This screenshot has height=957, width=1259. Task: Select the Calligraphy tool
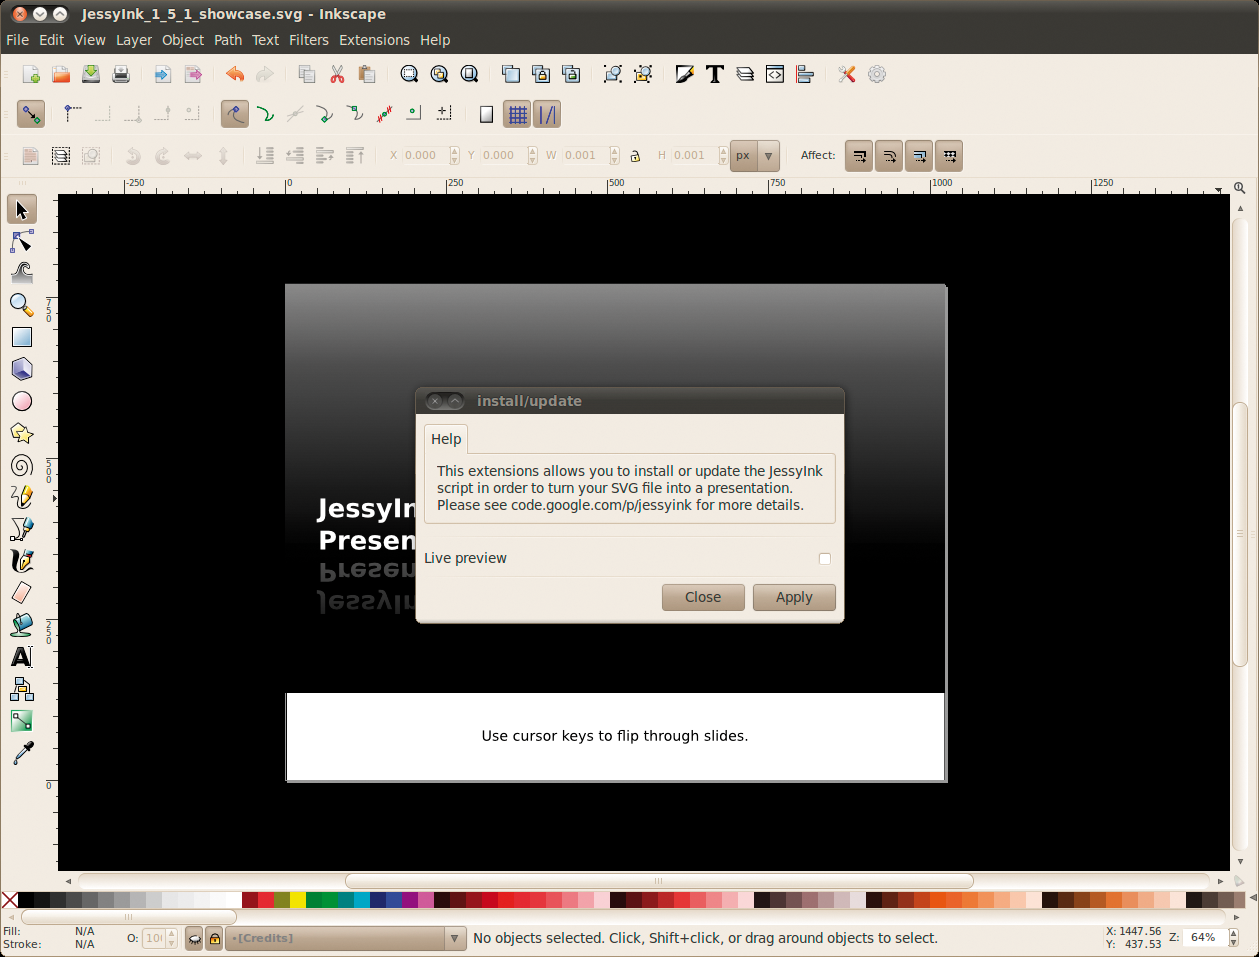click(22, 561)
